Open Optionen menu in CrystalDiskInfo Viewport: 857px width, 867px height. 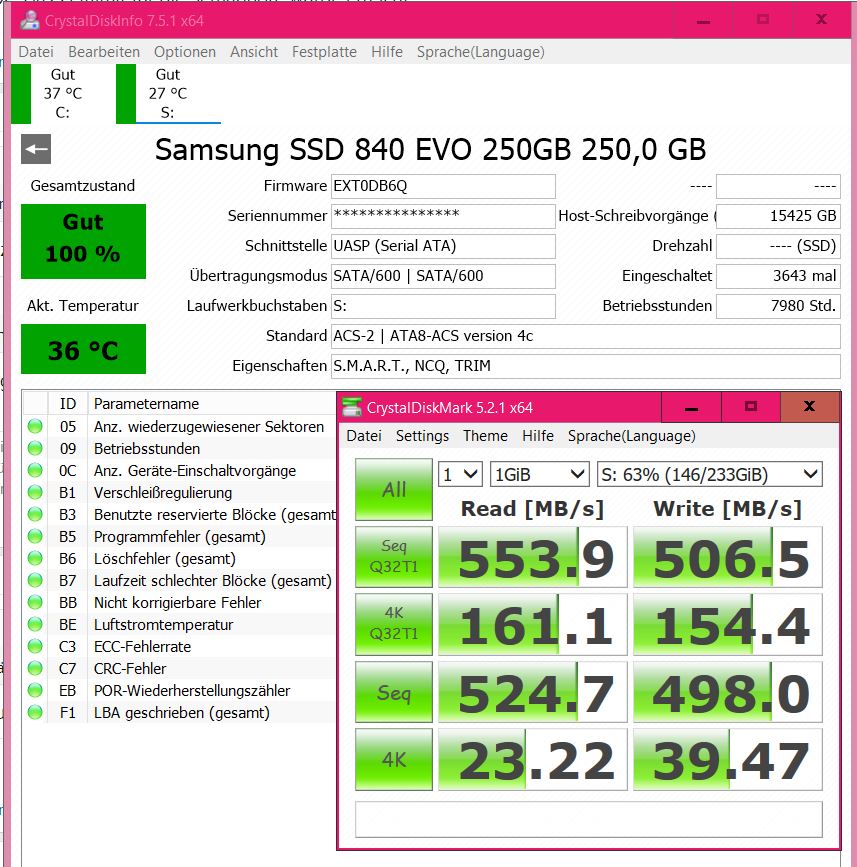point(185,52)
